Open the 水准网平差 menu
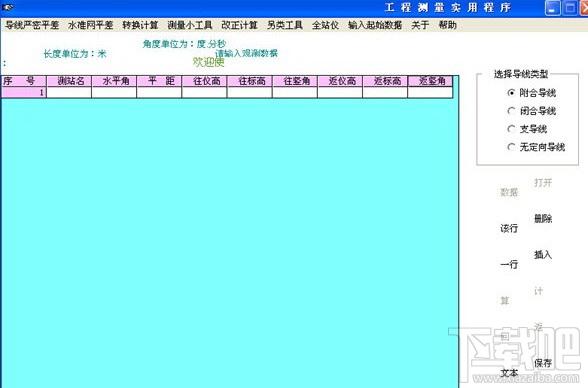The height and width of the screenshot is (388, 588). [x=90, y=25]
